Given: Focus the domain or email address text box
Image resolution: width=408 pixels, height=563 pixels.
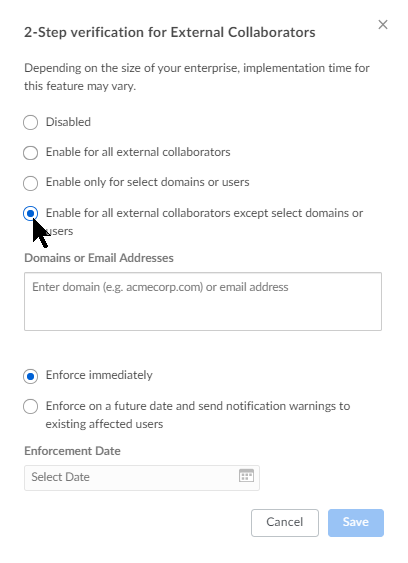Looking at the screenshot, I should [x=203, y=301].
